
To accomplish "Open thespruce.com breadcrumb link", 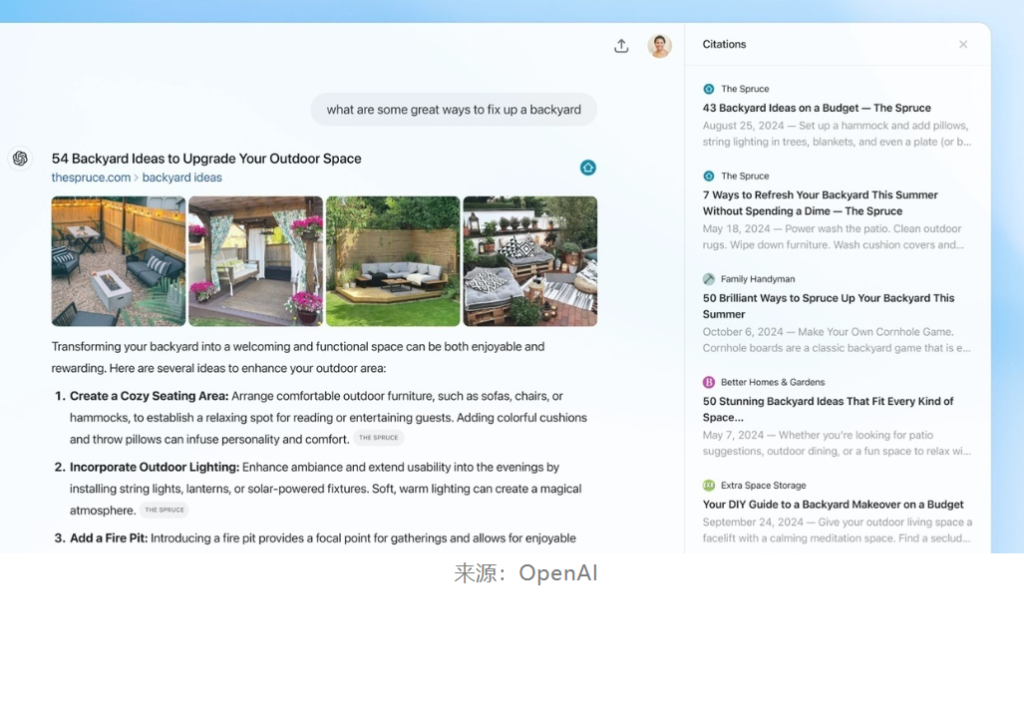I will 91,178.
